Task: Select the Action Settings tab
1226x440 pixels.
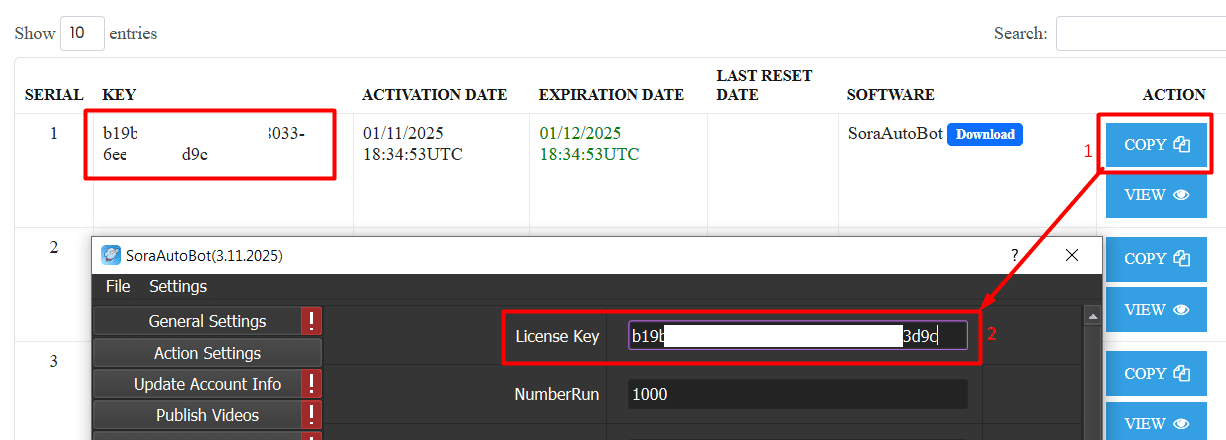Action: coord(207,353)
